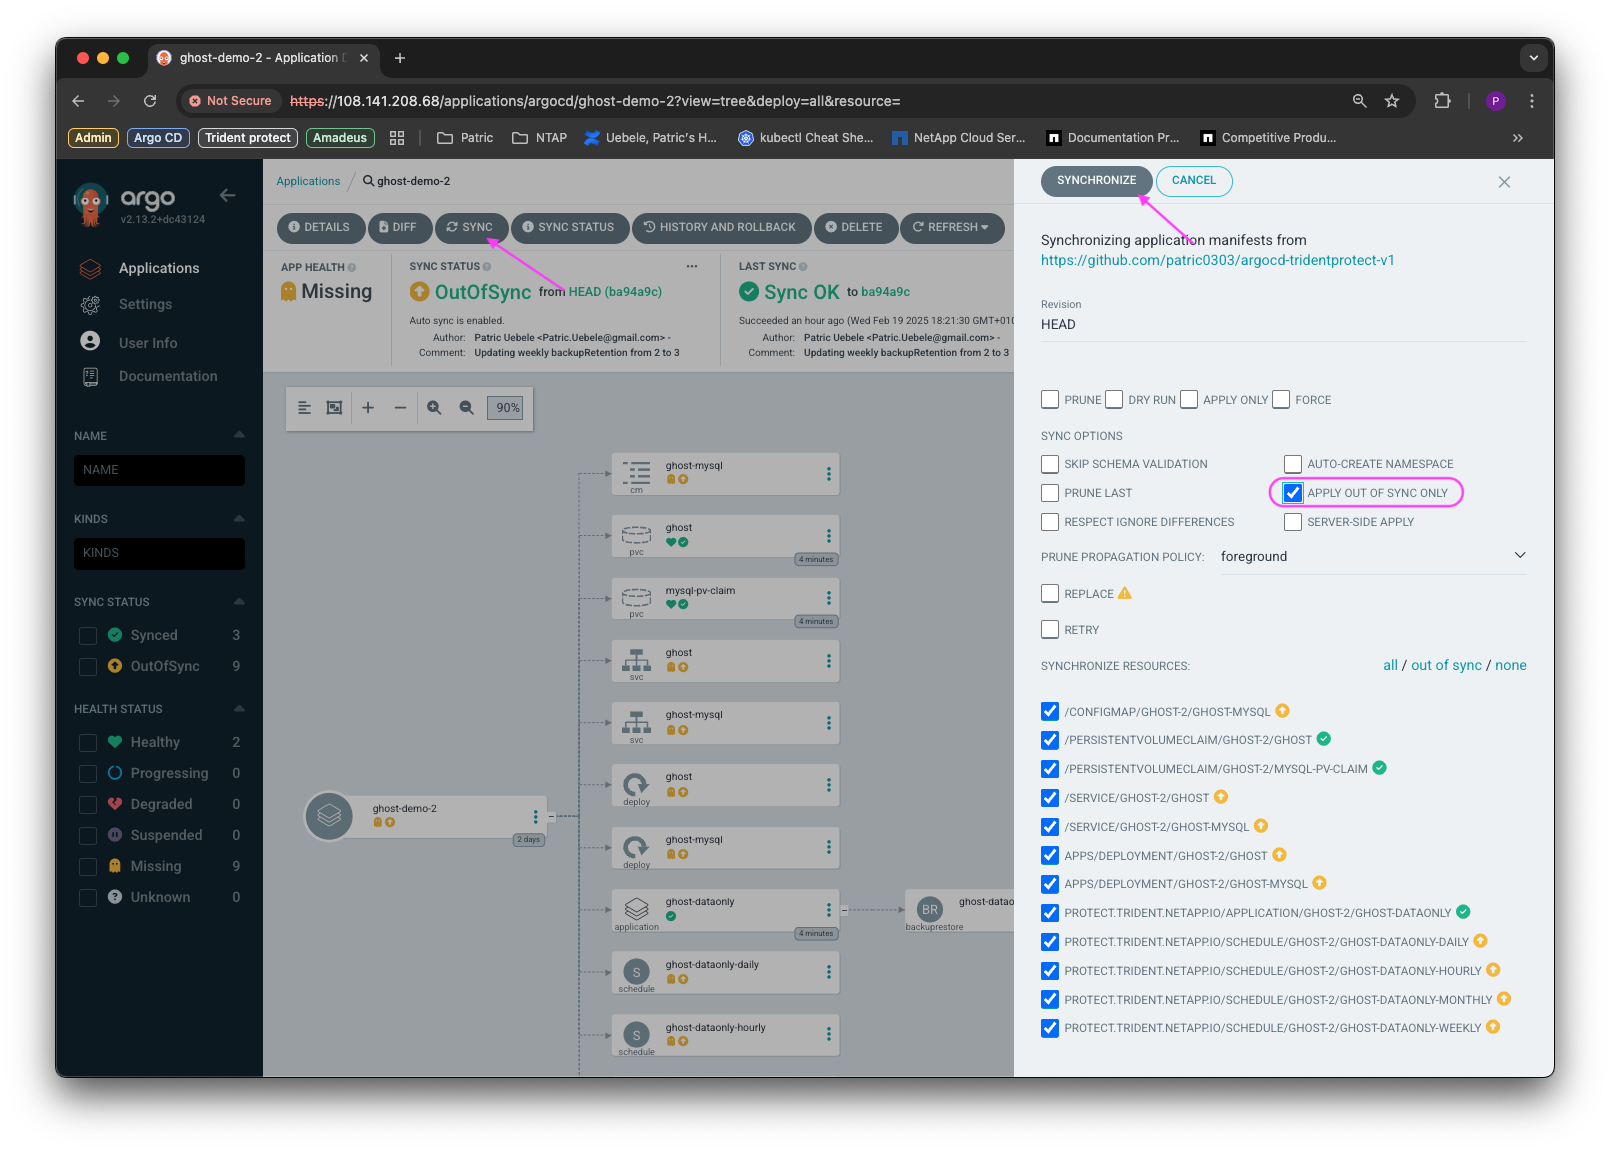Uncheck APPLY OUT OF SYNC ONLY
Image resolution: width=1610 pixels, height=1151 pixels.
tap(1293, 493)
